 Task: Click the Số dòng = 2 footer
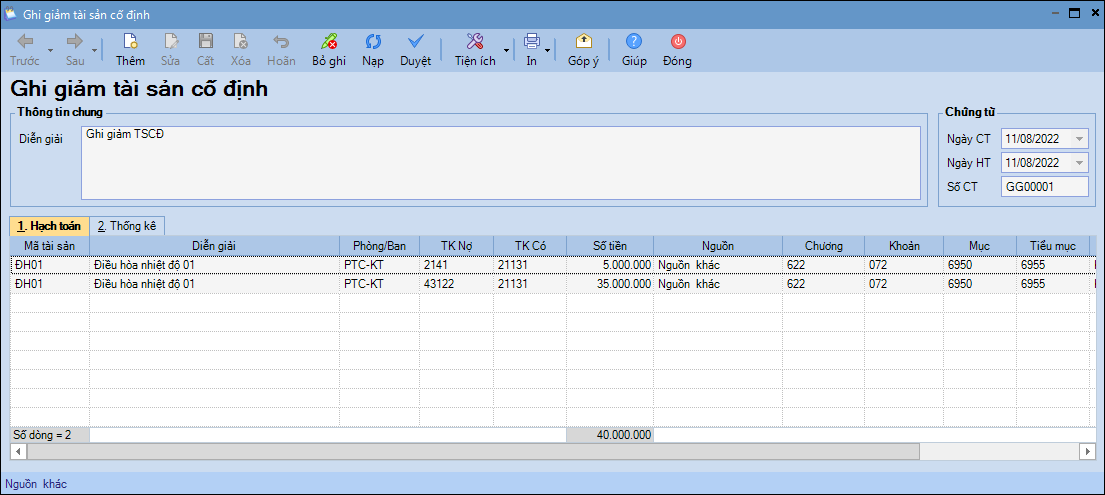49,435
